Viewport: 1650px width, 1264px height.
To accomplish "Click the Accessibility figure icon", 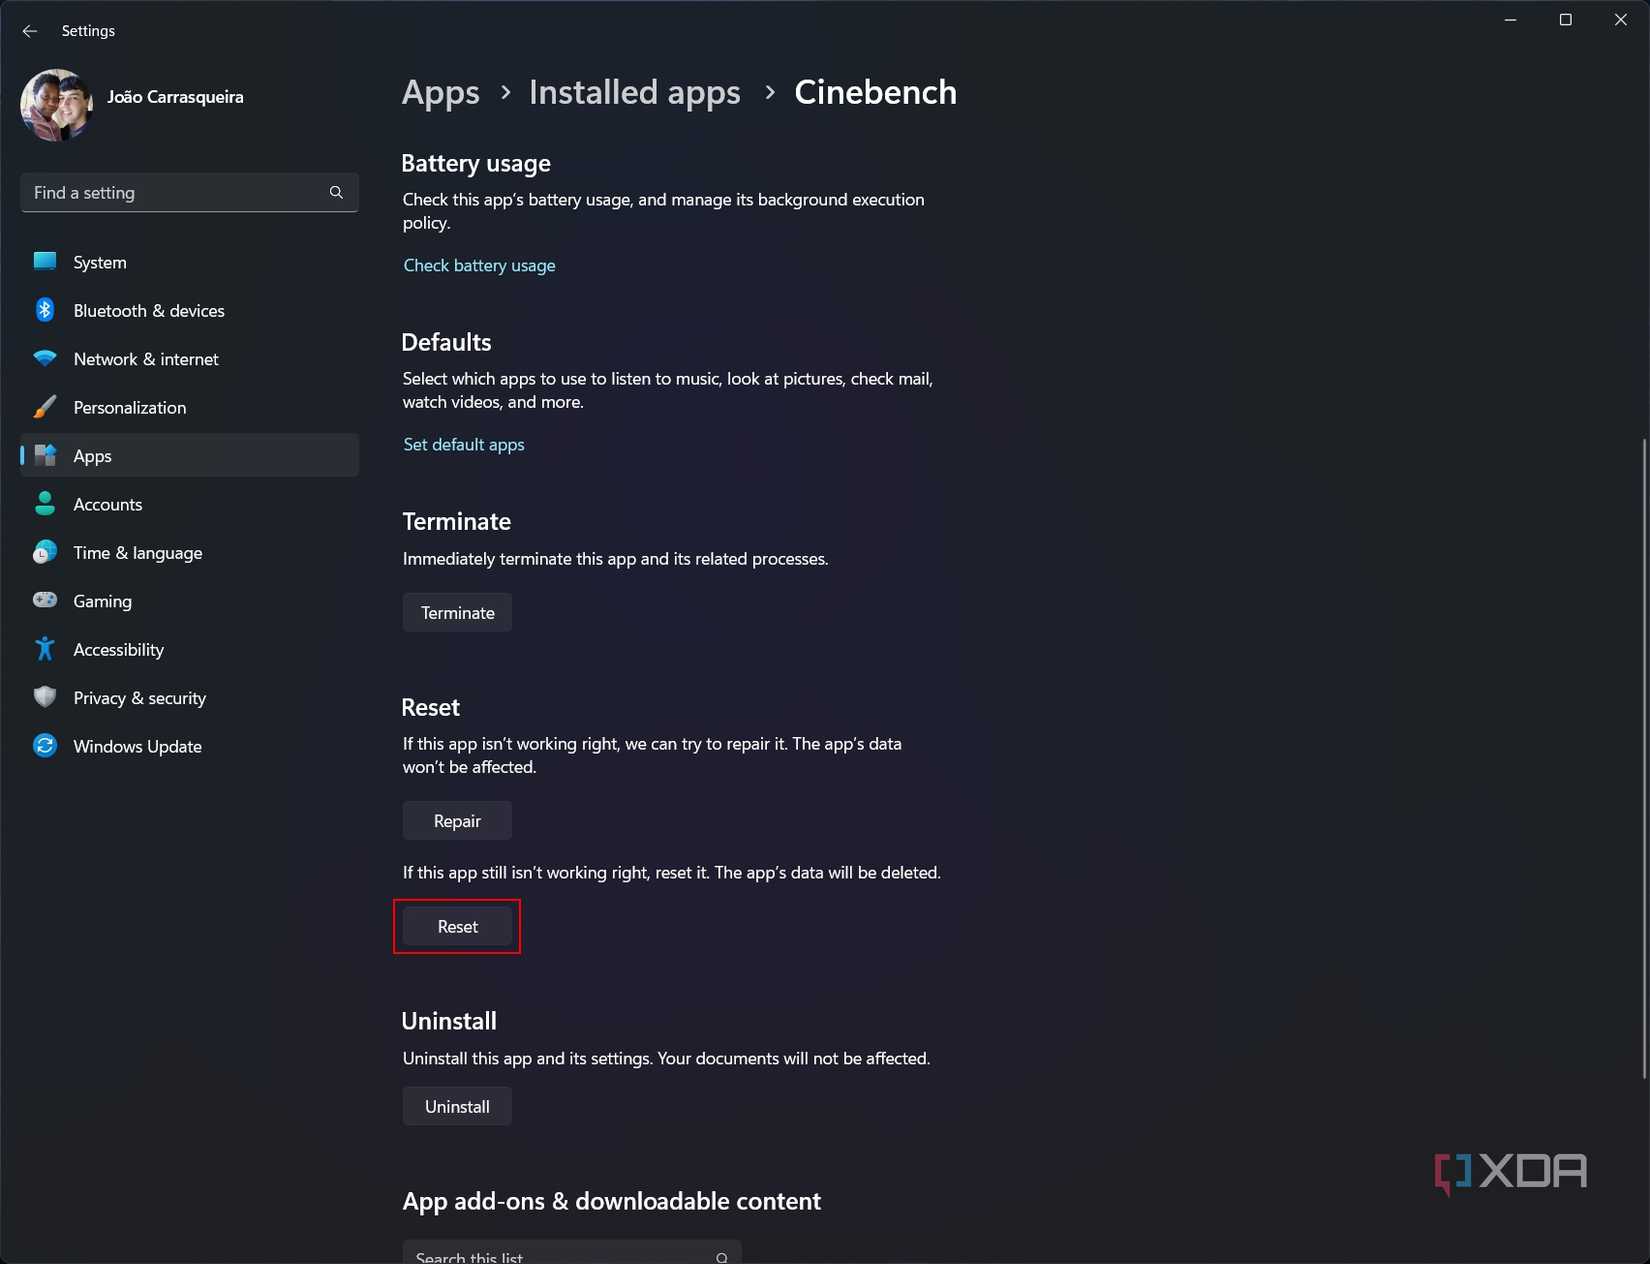I will tap(45, 649).
